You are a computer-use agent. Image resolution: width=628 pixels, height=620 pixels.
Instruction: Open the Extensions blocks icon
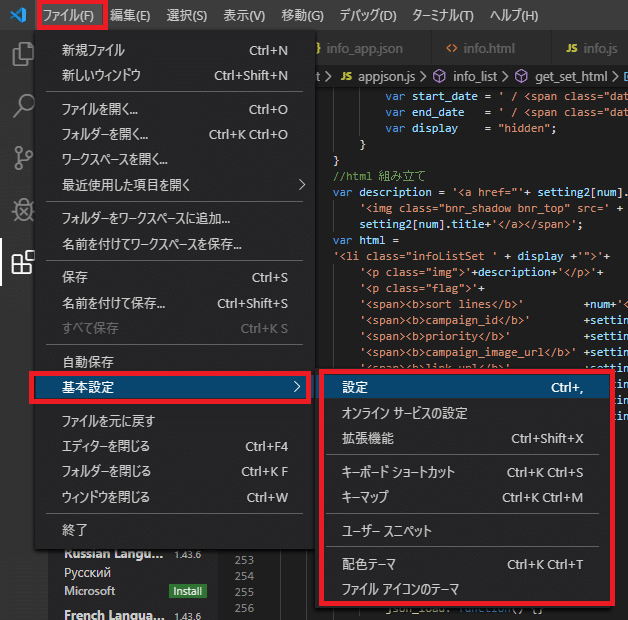pos(23,262)
